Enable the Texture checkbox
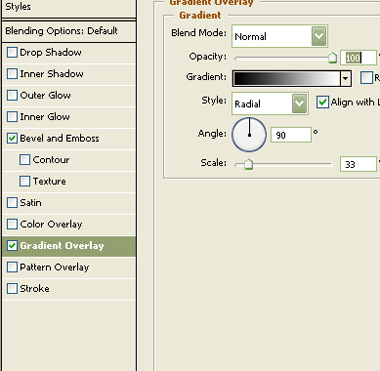 pos(25,181)
